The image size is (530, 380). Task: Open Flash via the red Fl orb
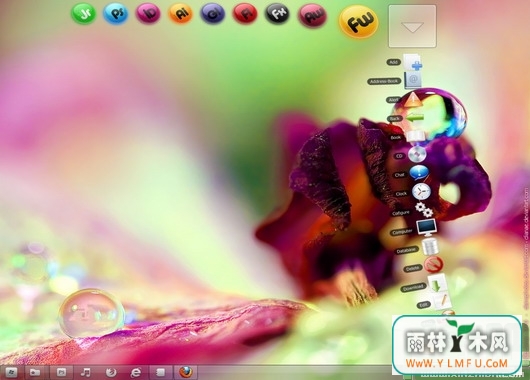click(245, 14)
